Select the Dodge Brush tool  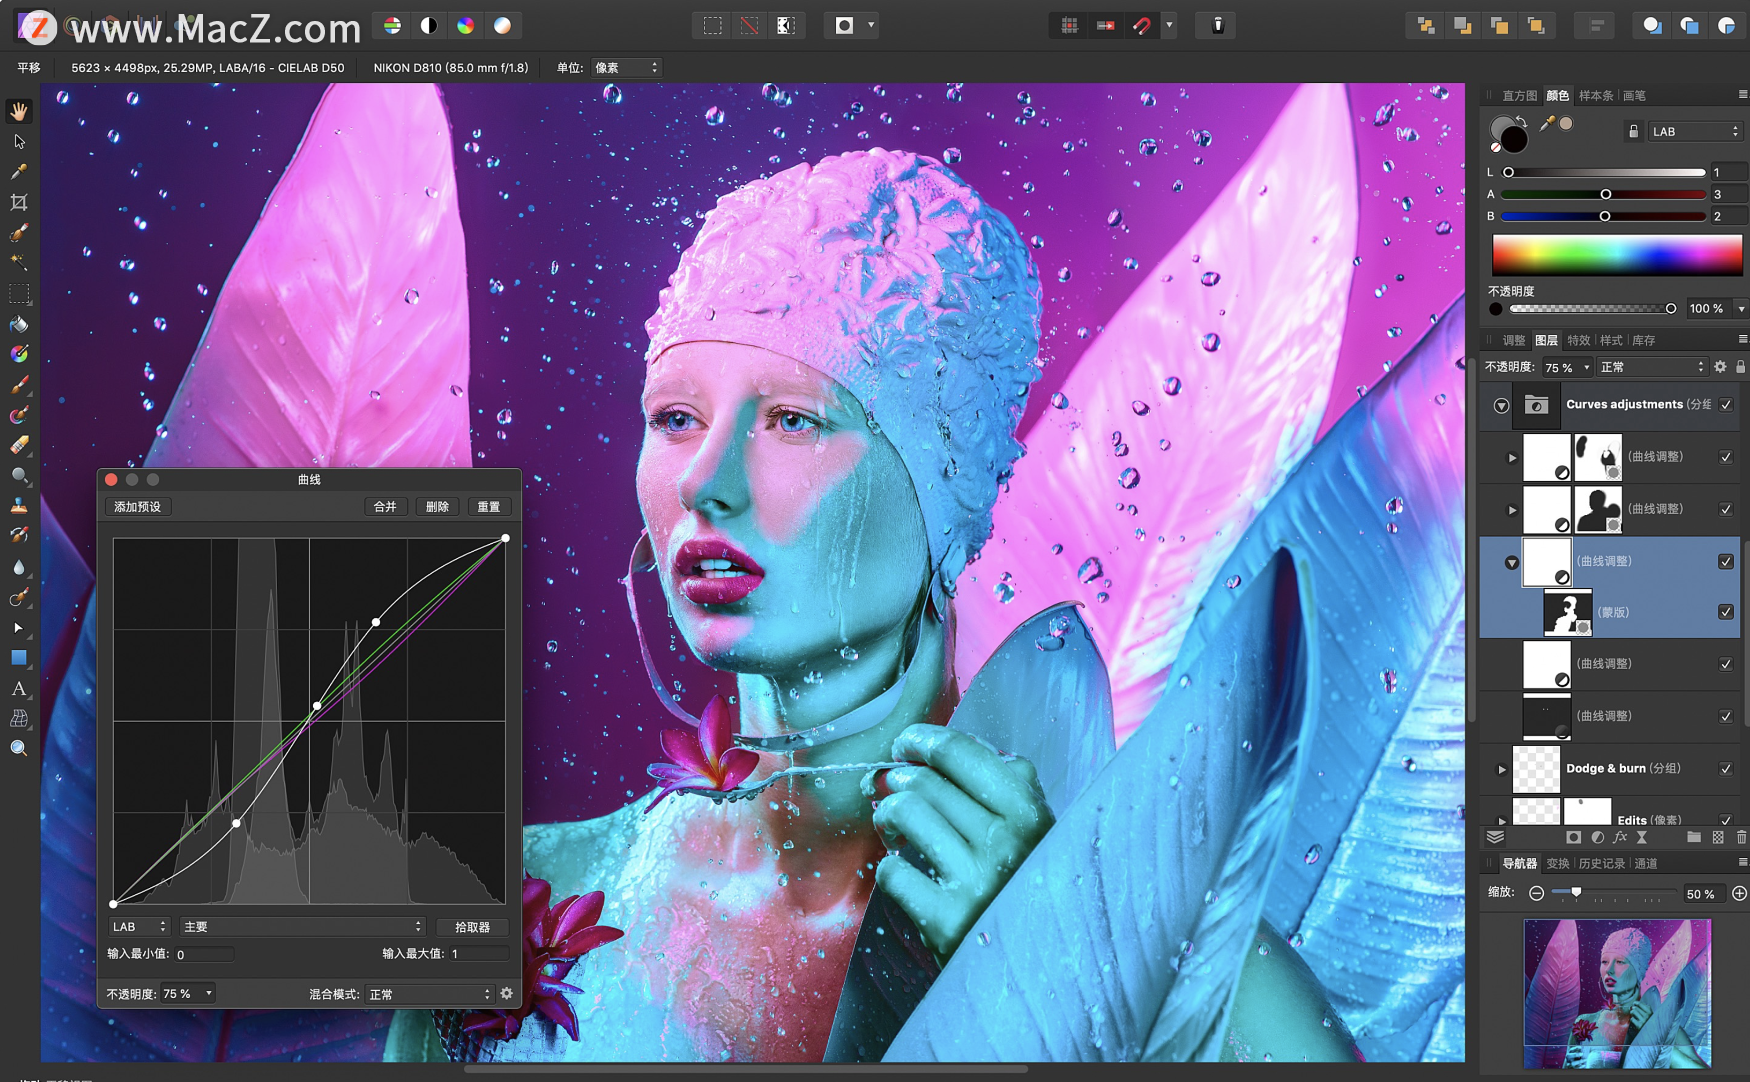tap(19, 476)
